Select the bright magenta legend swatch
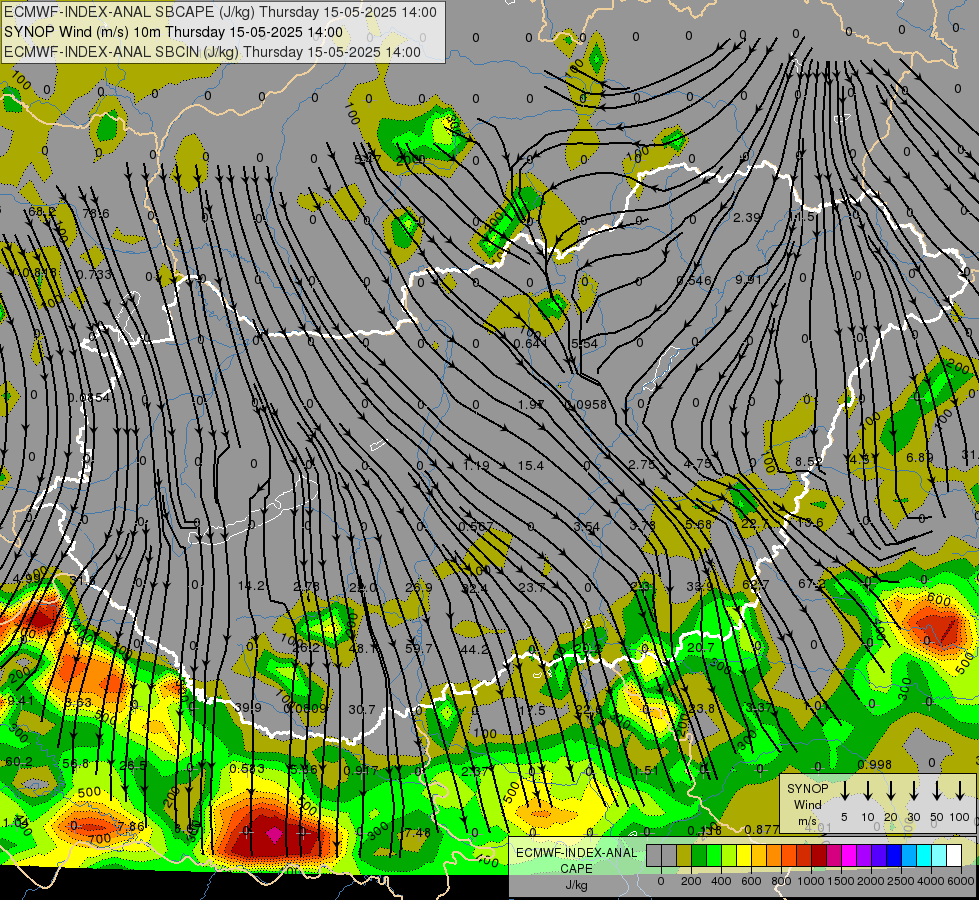 849,856
